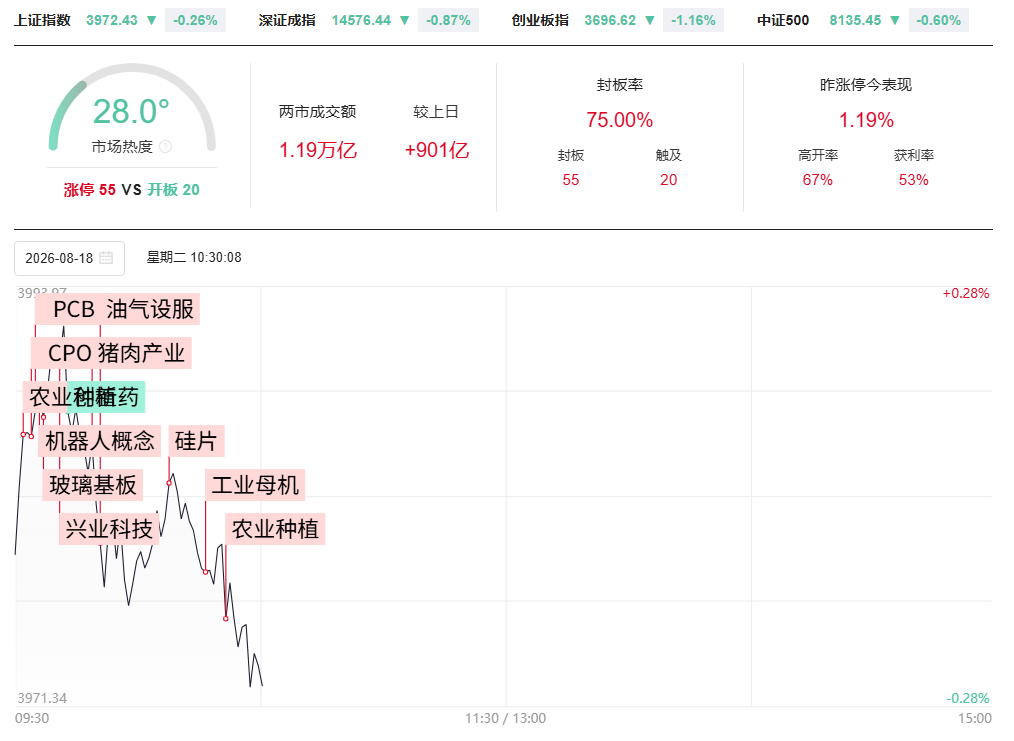Select the 硅片 label on the chart

(196, 441)
